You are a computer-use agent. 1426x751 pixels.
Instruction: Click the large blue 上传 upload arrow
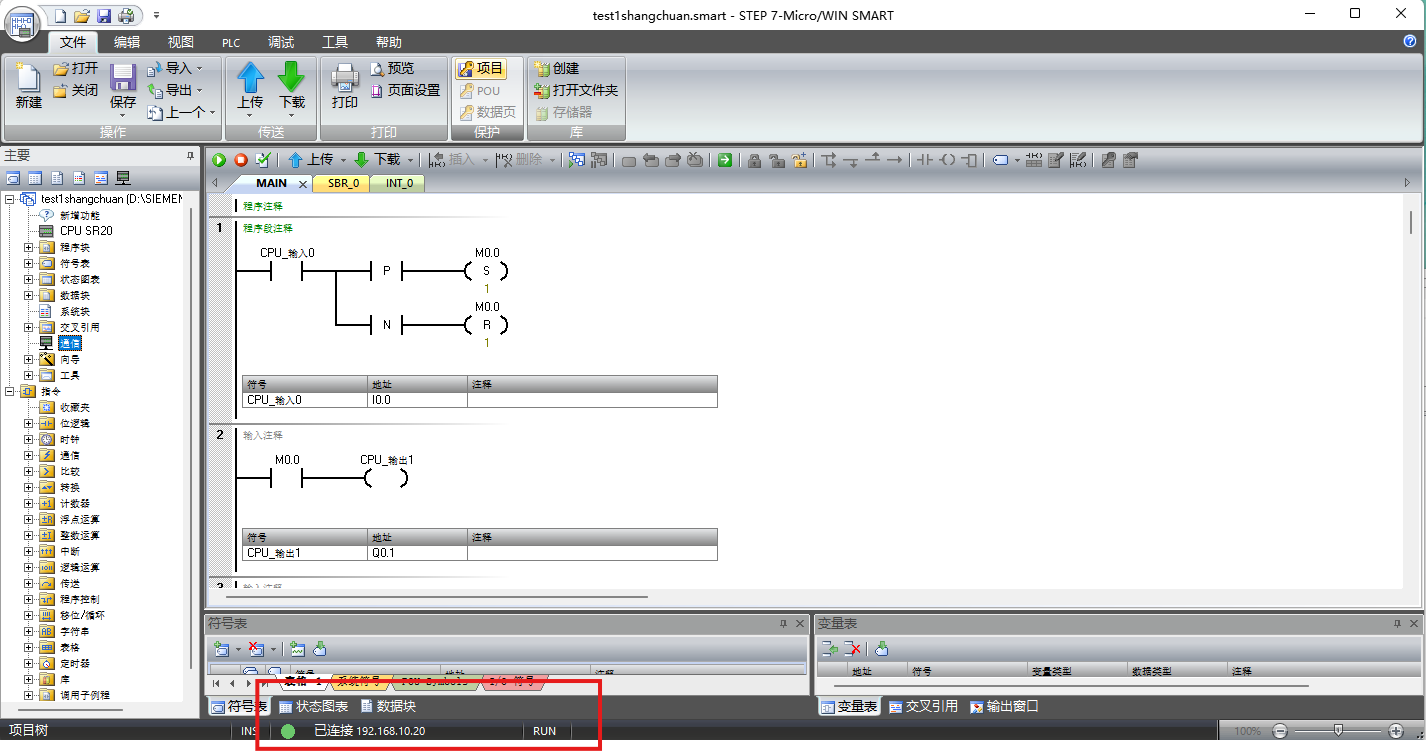coord(250,77)
